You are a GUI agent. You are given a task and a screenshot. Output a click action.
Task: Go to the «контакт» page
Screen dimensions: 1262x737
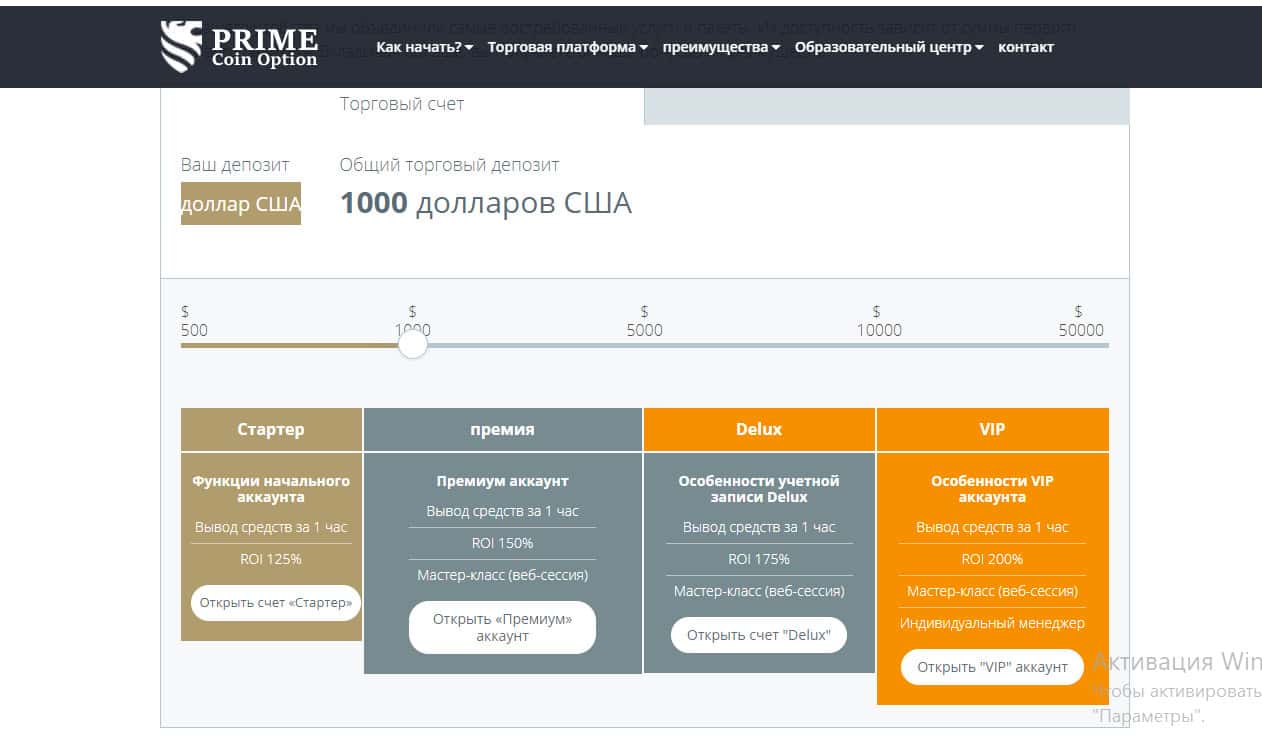point(1025,47)
